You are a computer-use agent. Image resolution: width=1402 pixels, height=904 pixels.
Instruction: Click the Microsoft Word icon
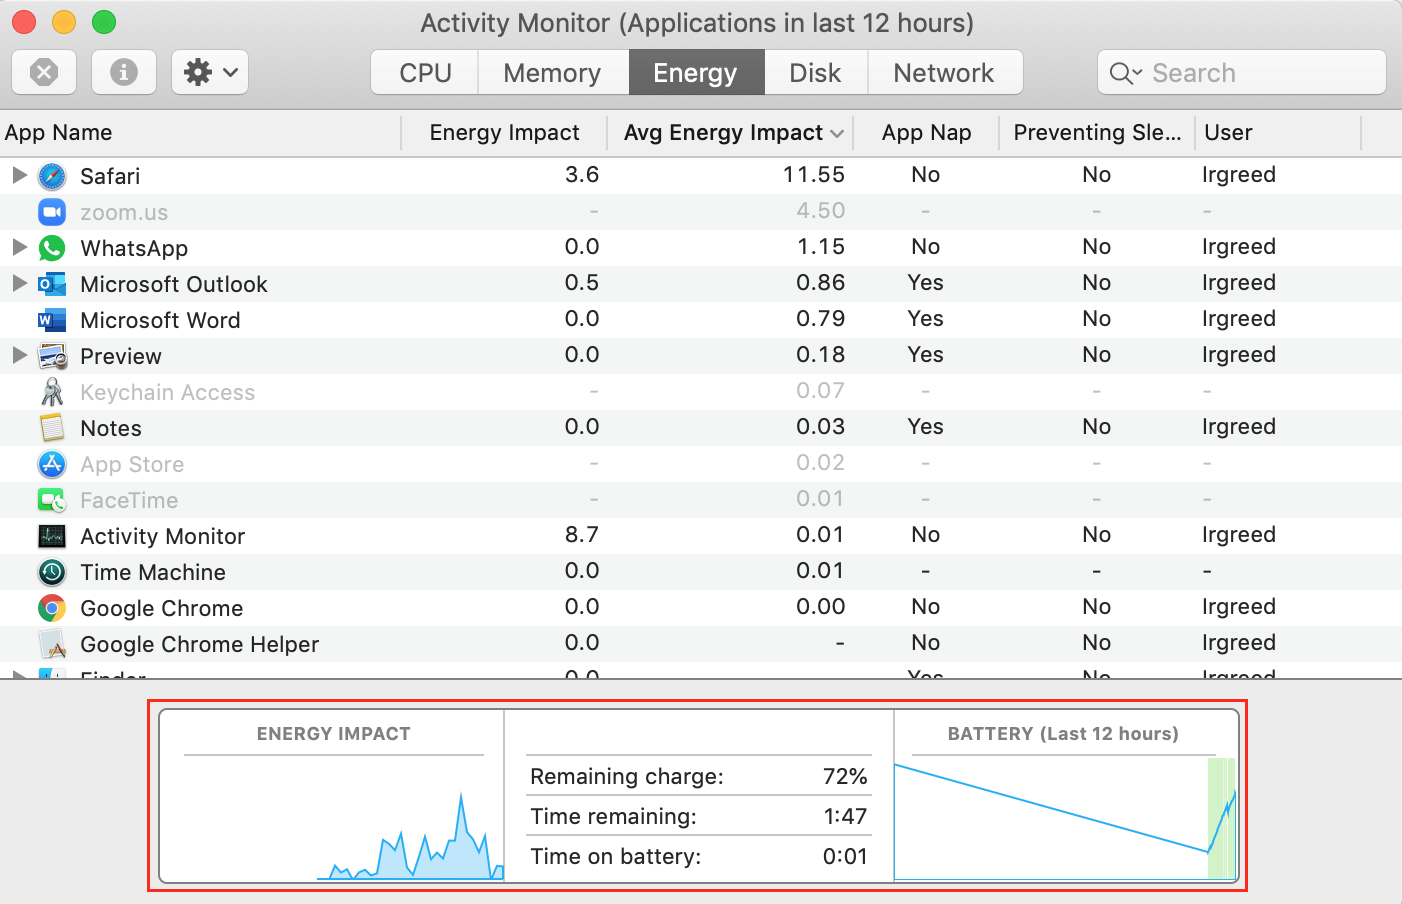coord(52,320)
